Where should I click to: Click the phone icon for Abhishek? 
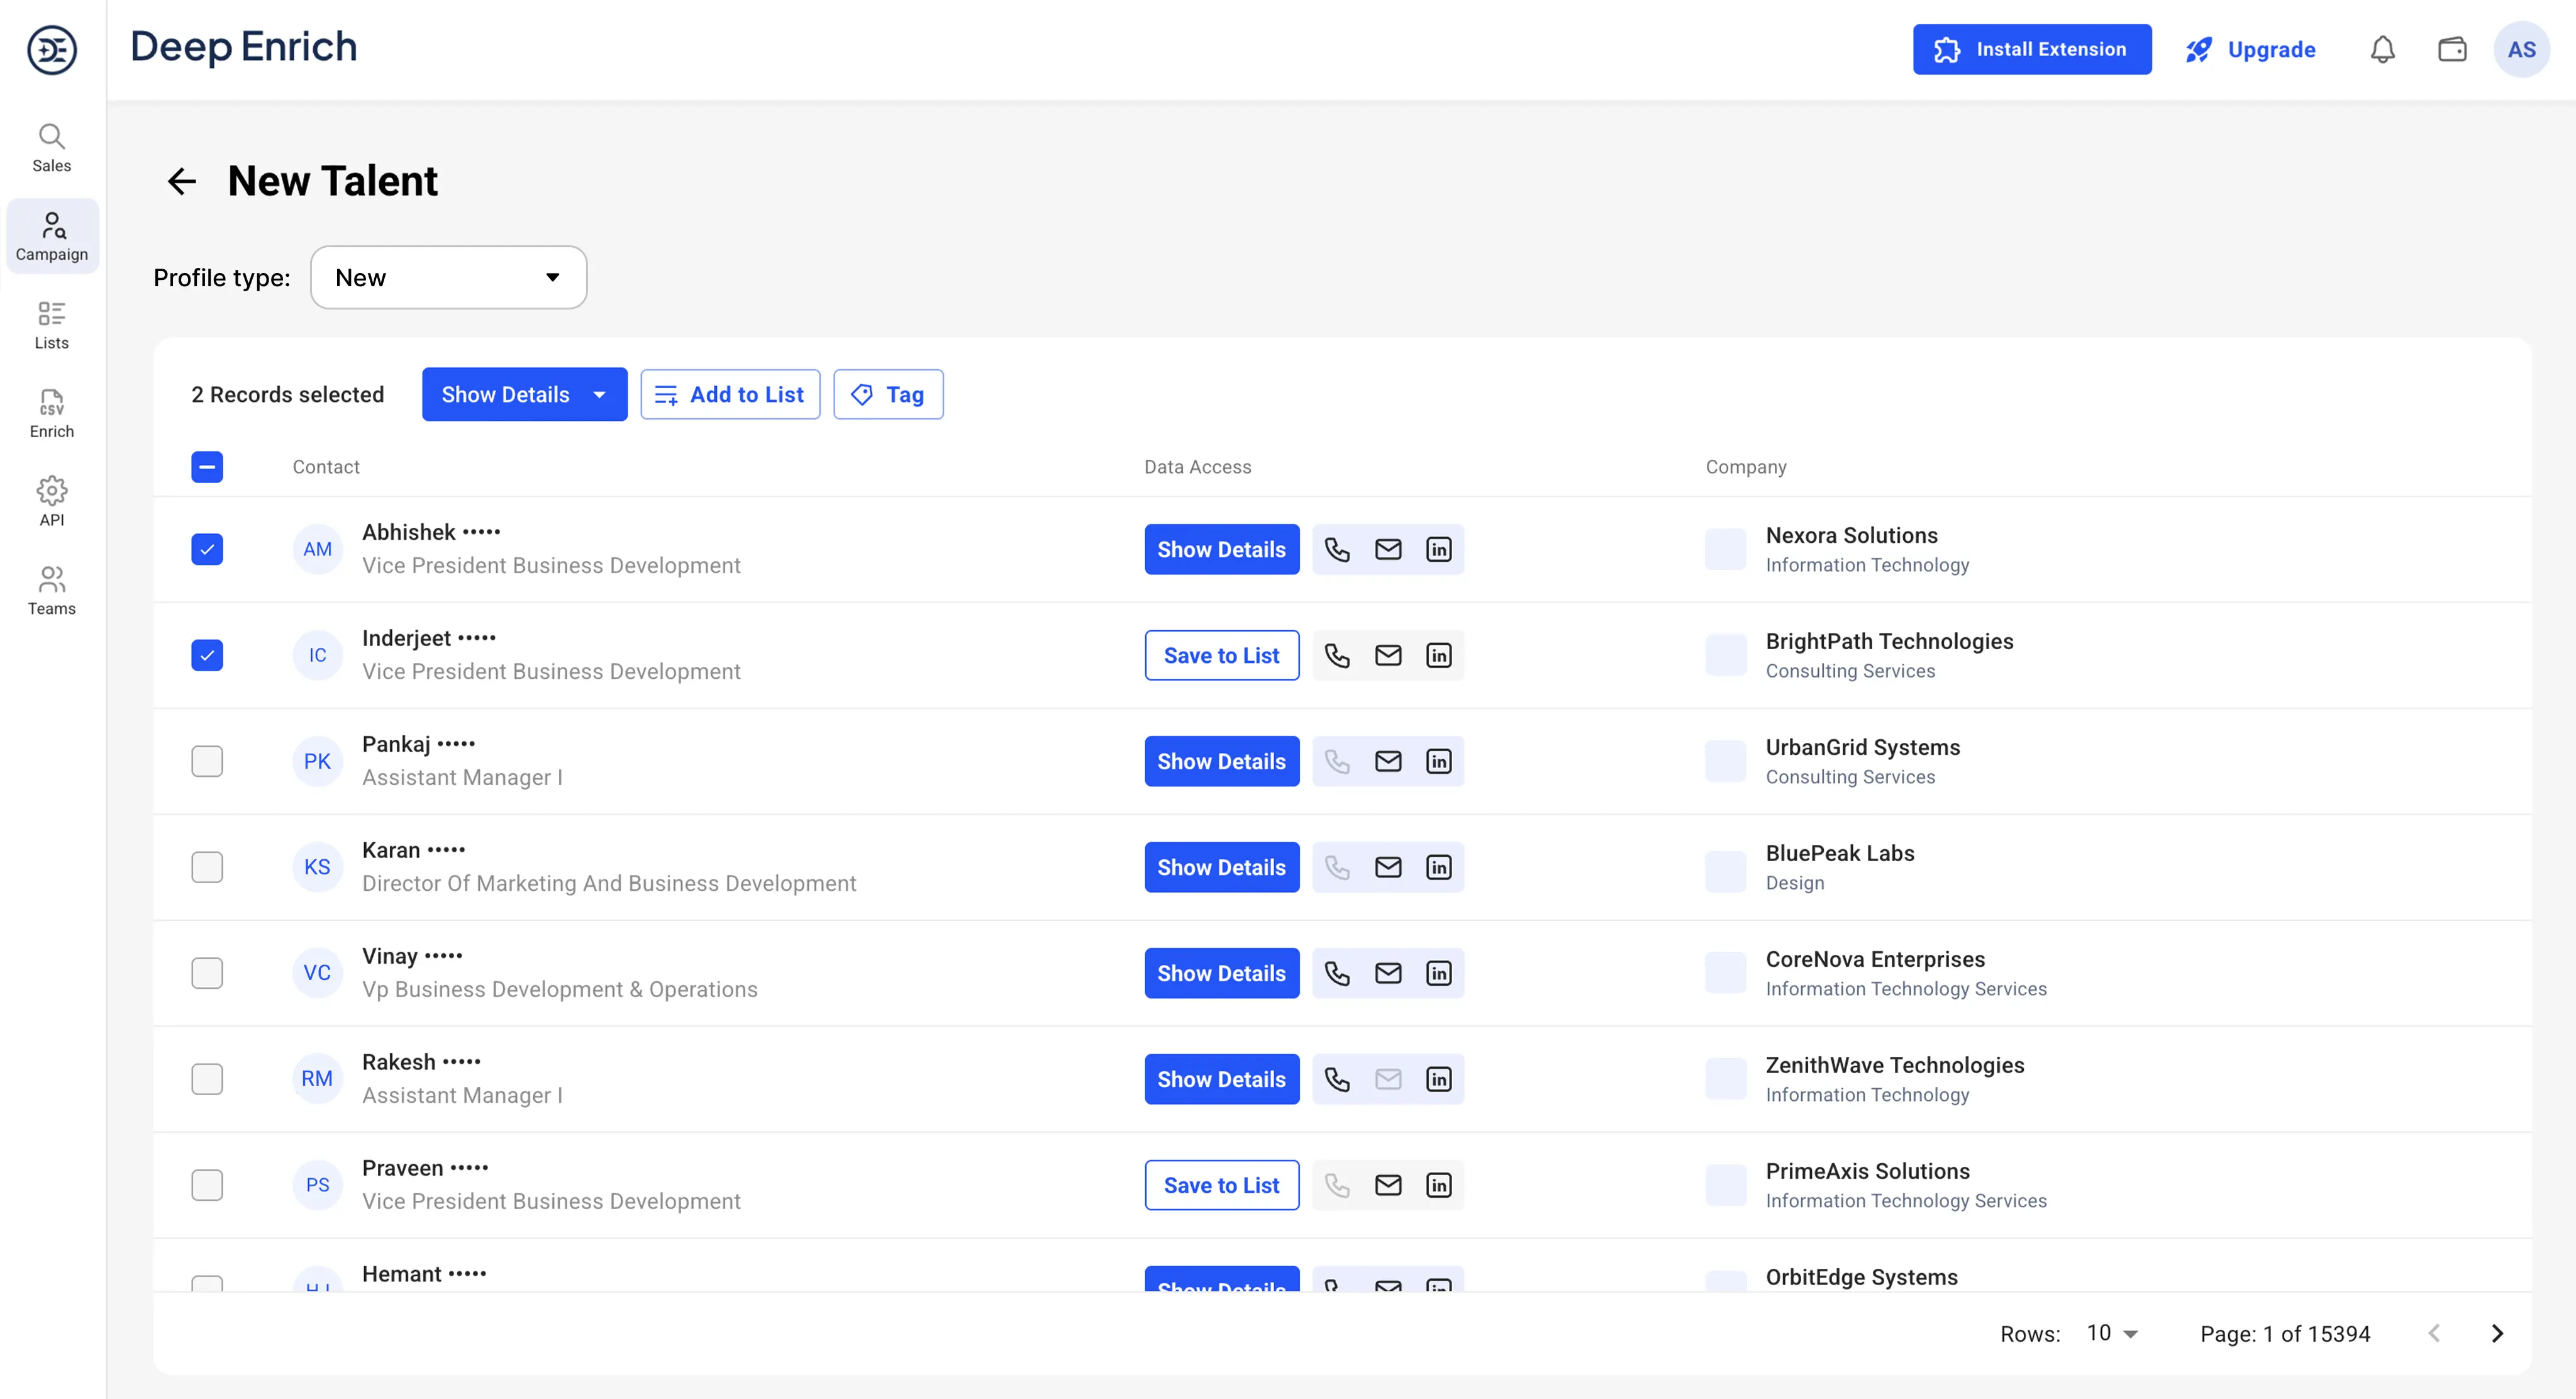pyautogui.click(x=1337, y=549)
